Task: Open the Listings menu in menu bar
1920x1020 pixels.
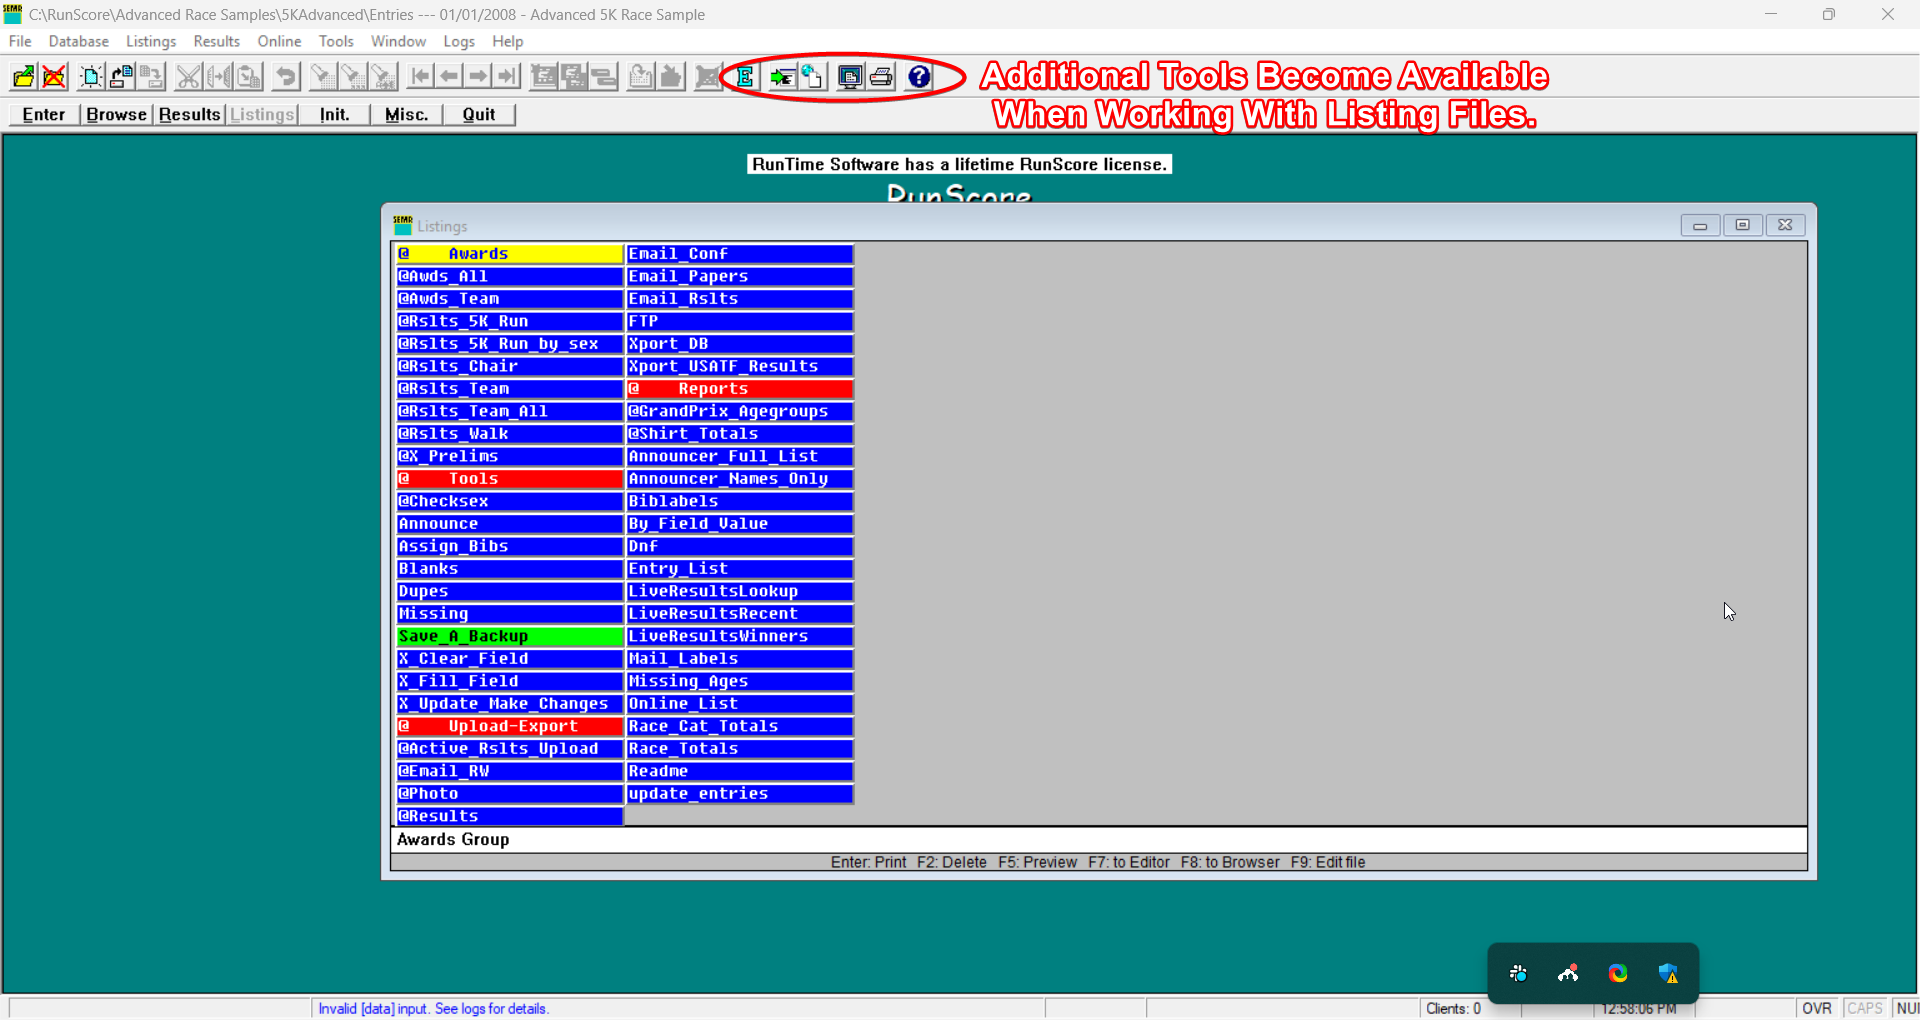Action: (151, 41)
